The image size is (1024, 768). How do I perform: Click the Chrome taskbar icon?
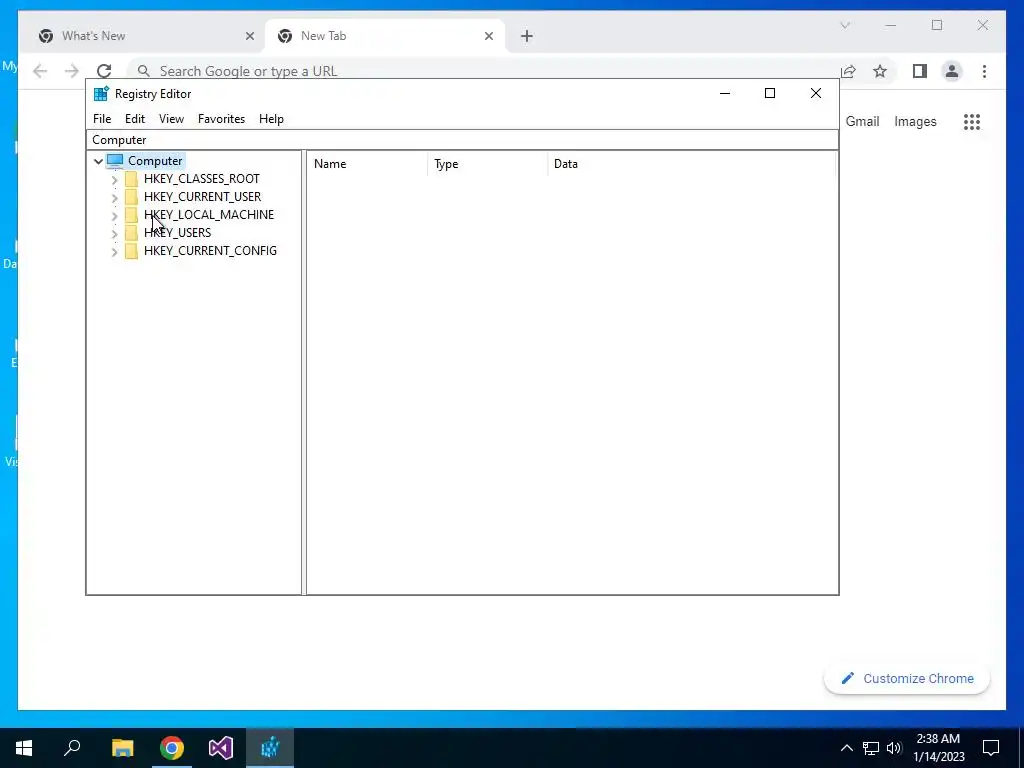click(x=172, y=748)
